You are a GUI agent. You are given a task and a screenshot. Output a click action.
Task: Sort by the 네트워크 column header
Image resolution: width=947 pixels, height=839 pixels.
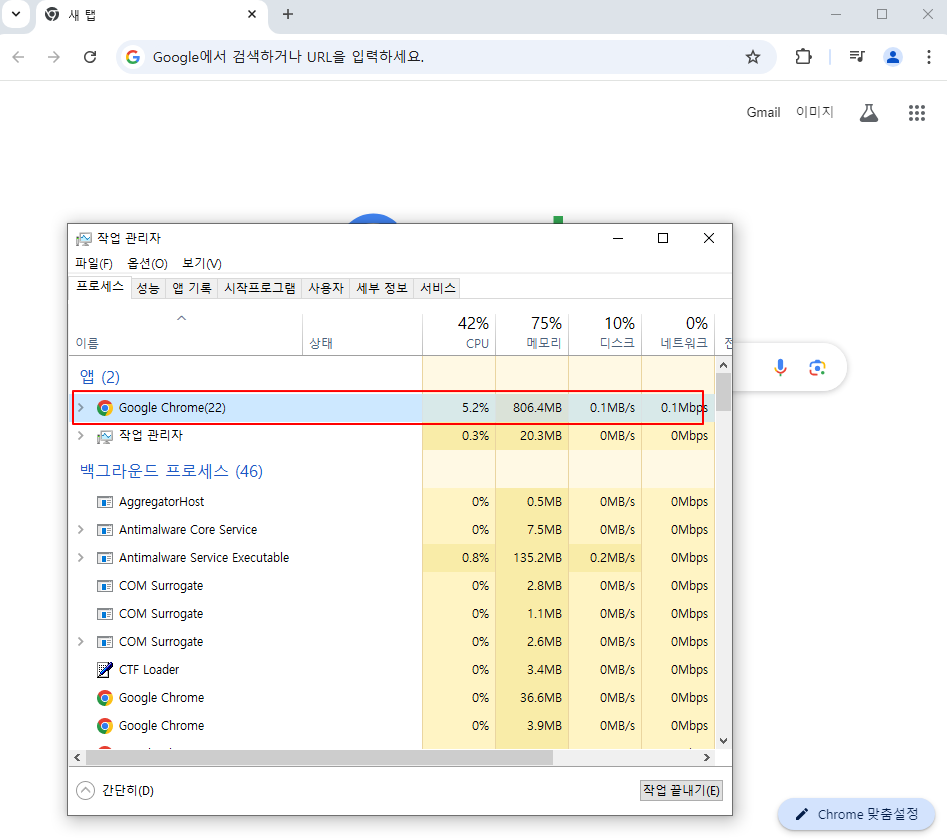pyautogui.click(x=678, y=334)
